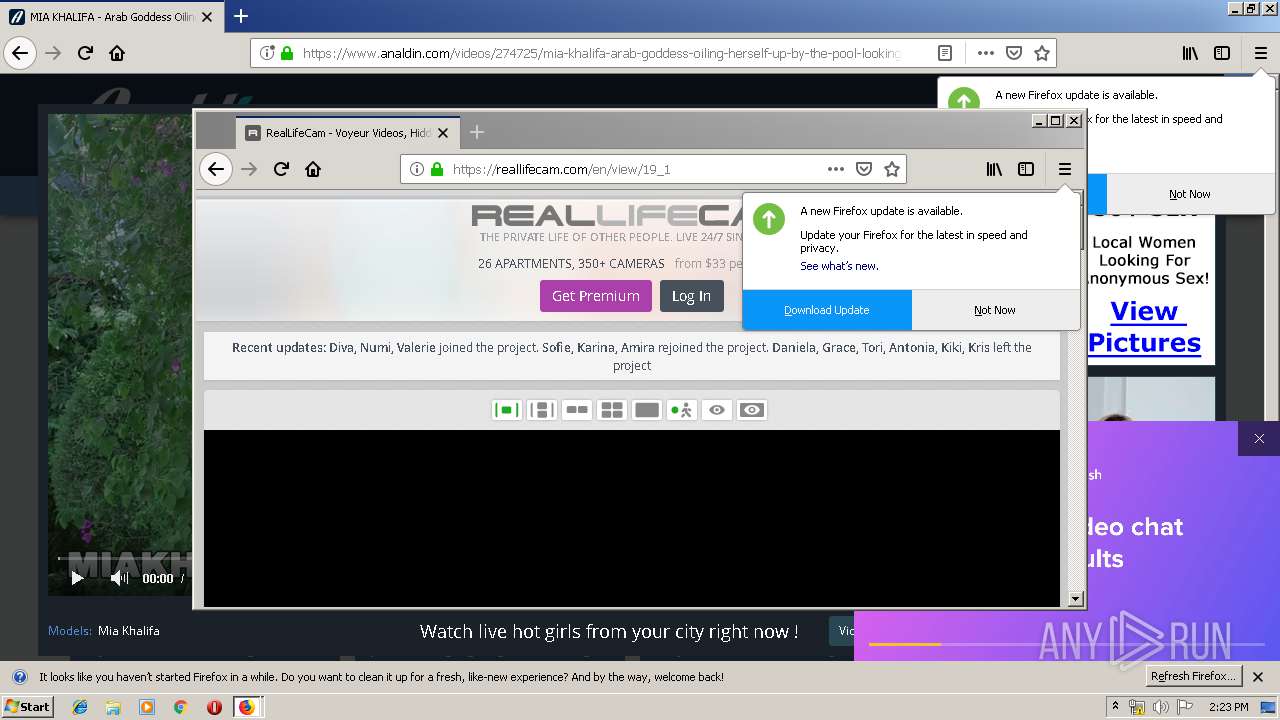Open home page in the front Firefox window

coord(313,169)
